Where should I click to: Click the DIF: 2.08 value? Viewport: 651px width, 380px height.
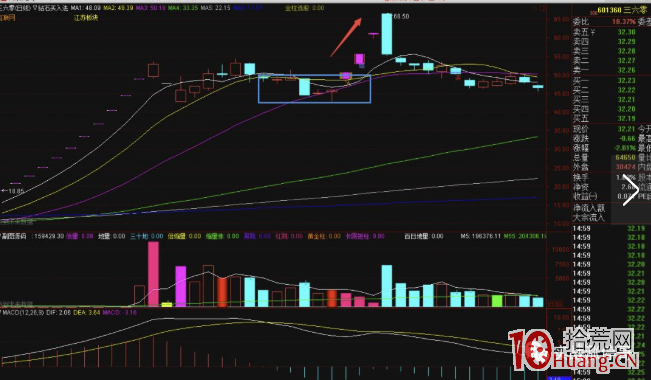point(59,312)
